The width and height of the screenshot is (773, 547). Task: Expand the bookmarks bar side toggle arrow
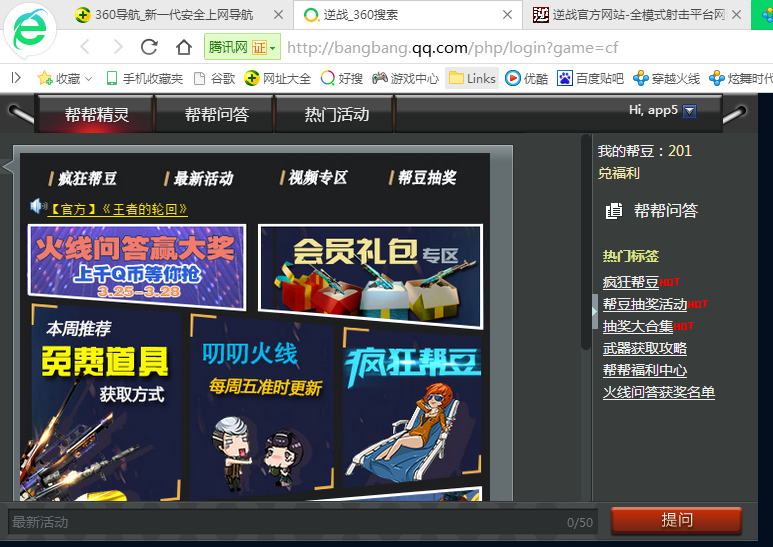[16, 78]
